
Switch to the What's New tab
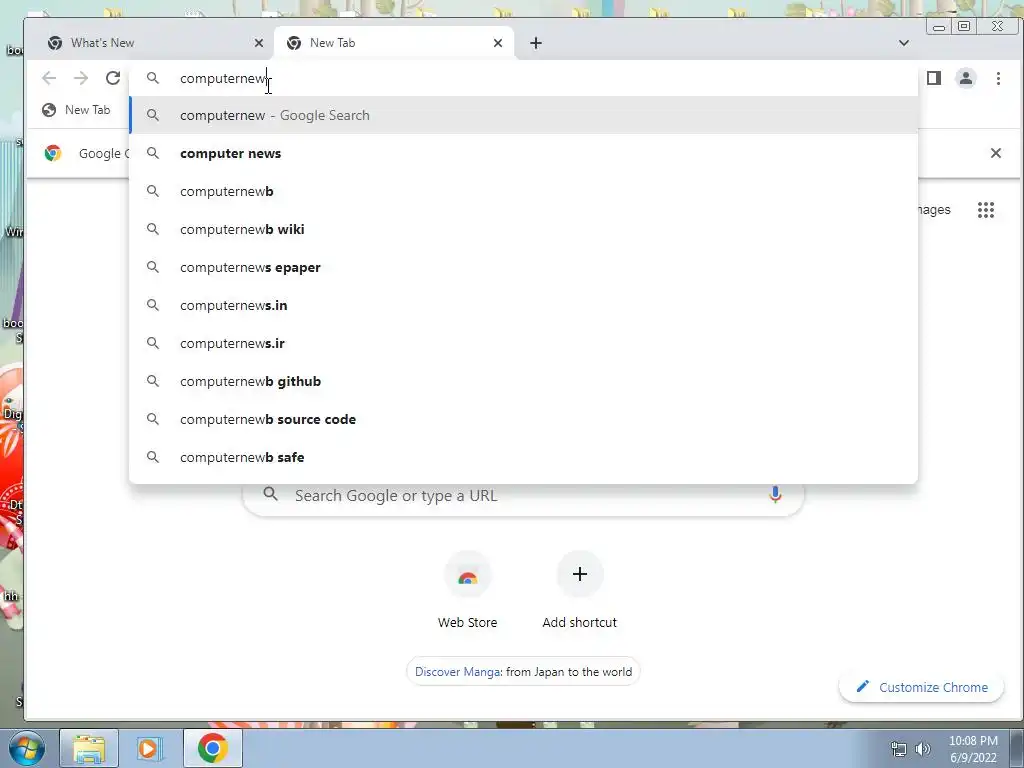click(x=150, y=43)
